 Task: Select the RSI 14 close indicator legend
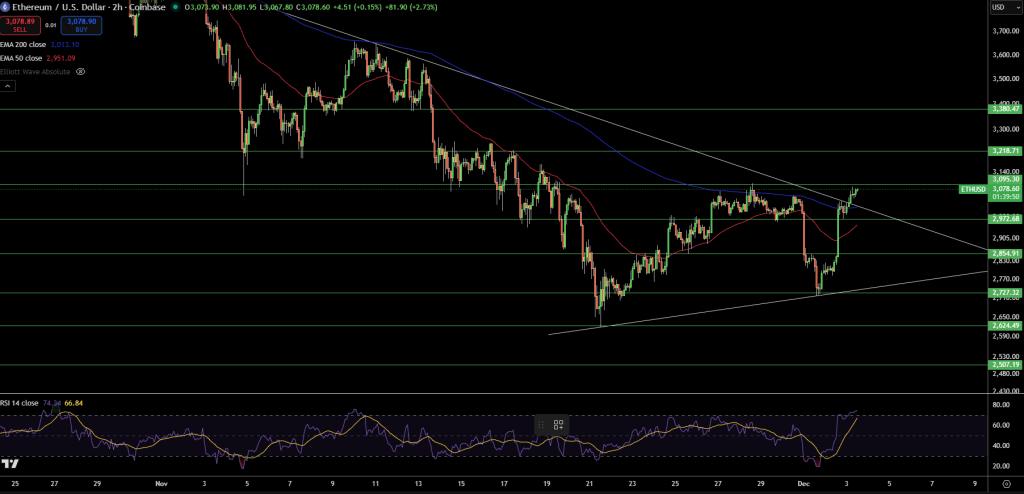(x=20, y=403)
